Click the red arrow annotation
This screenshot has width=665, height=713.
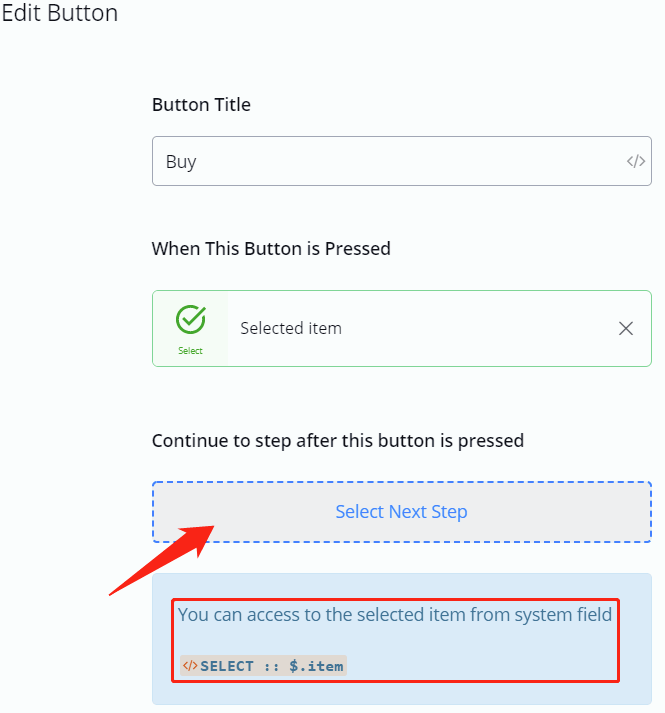coord(160,560)
